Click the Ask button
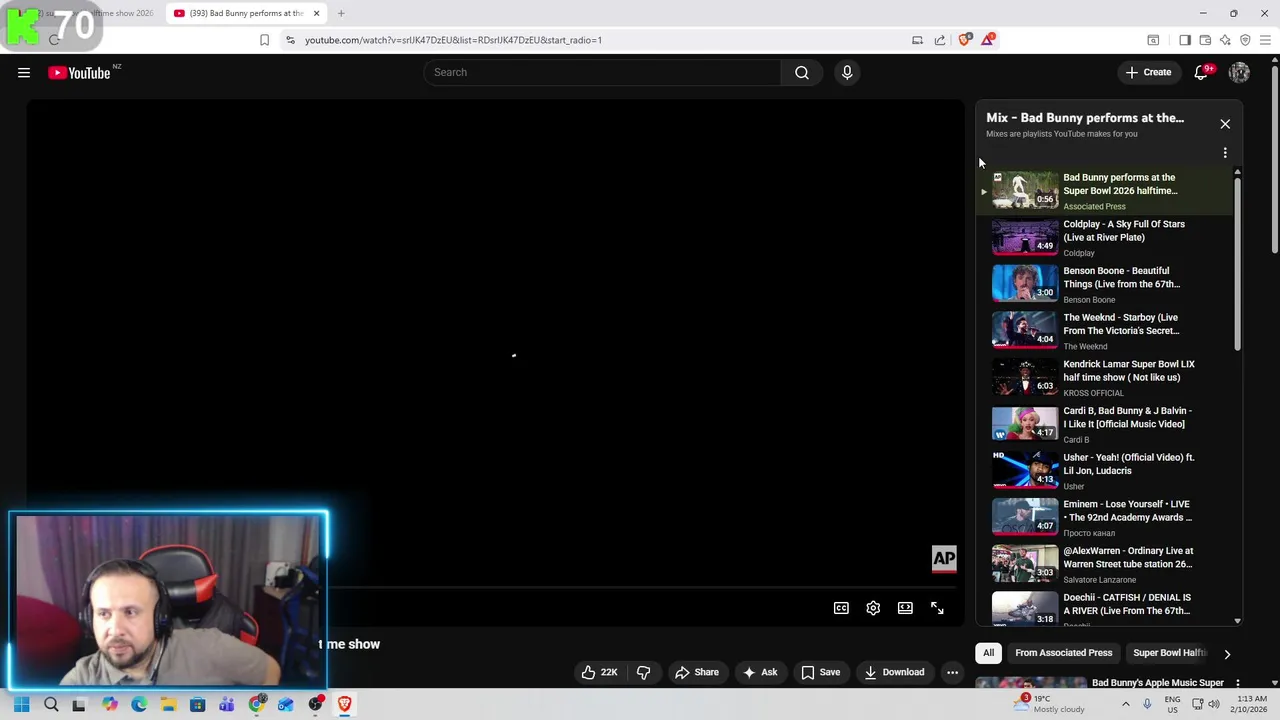The image size is (1280, 720). point(760,672)
